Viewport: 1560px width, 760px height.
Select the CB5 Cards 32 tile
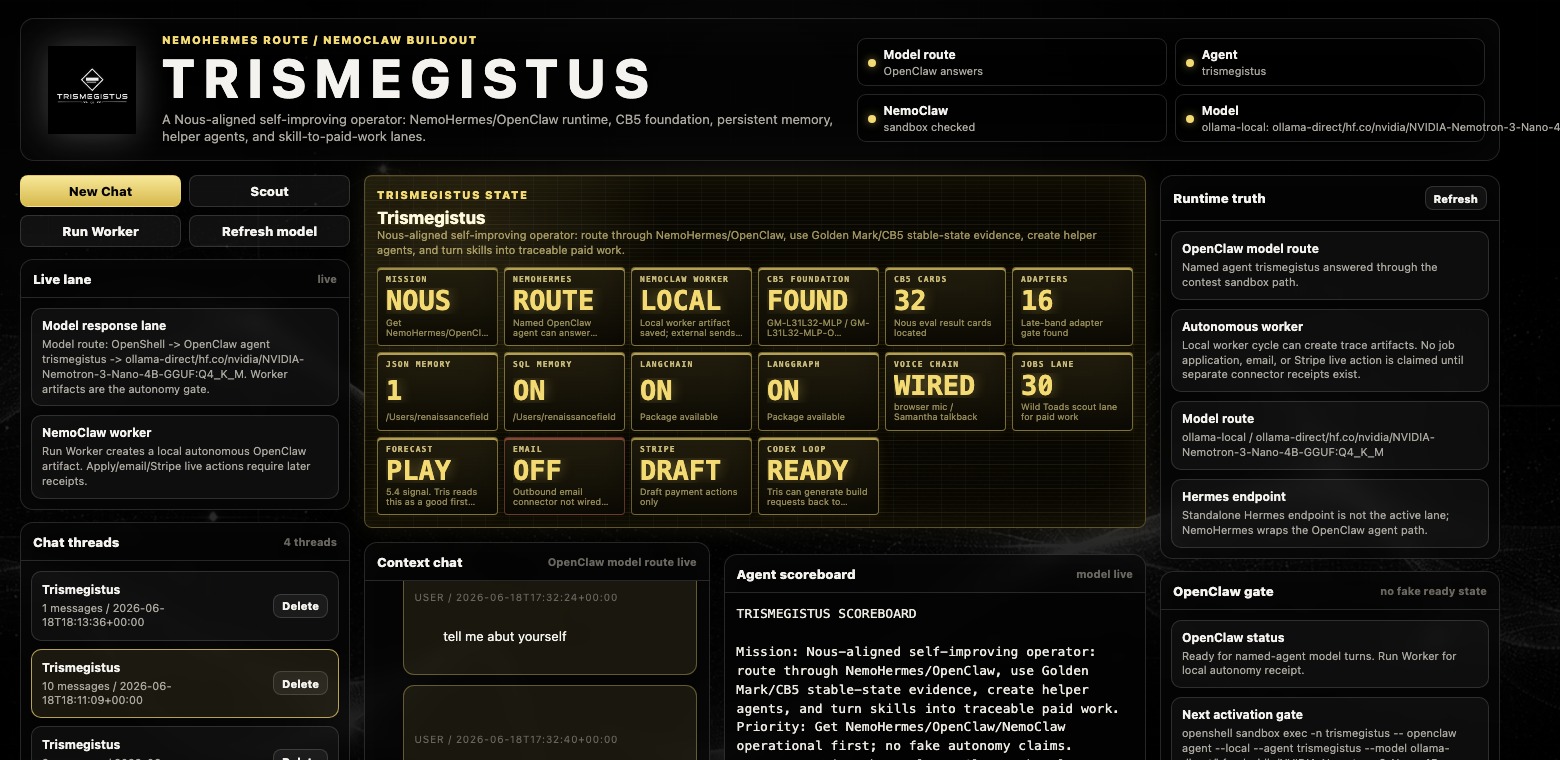pos(945,307)
